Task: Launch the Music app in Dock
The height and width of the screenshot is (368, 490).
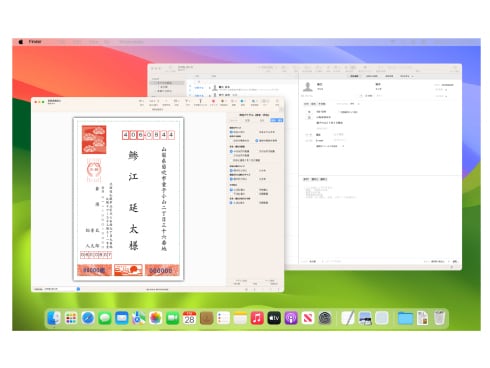Action: point(257,318)
